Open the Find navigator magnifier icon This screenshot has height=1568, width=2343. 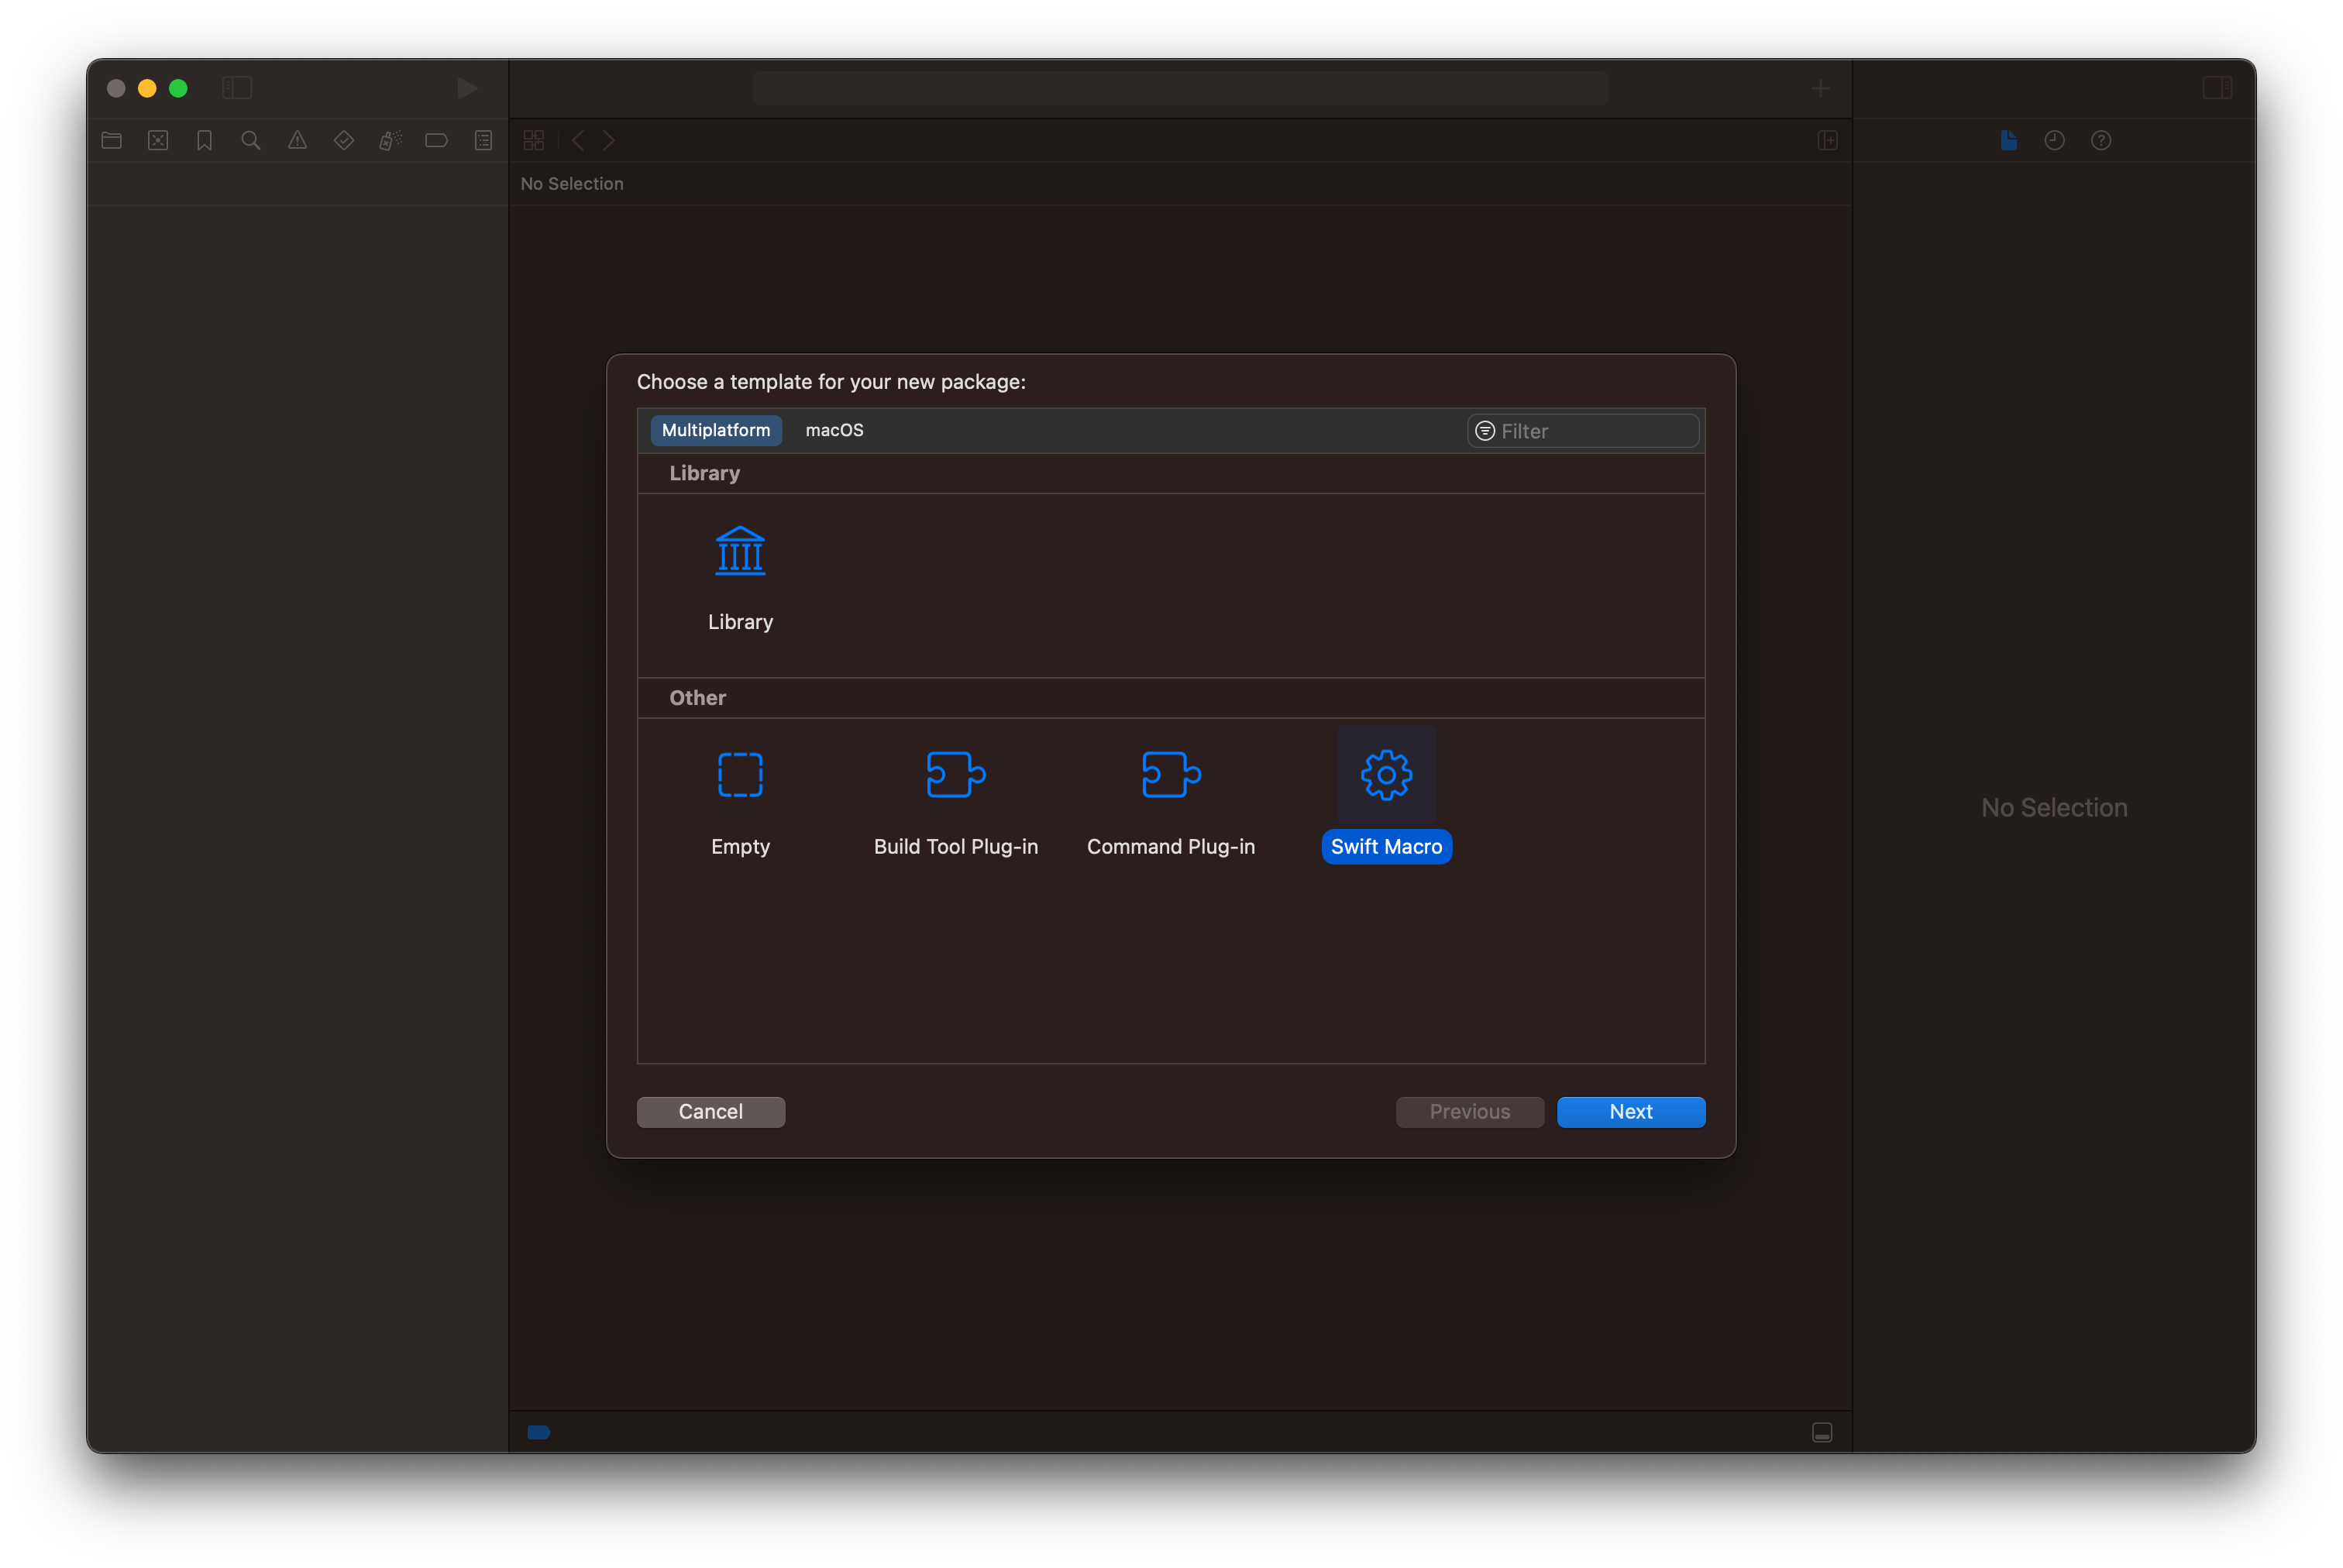[x=251, y=140]
